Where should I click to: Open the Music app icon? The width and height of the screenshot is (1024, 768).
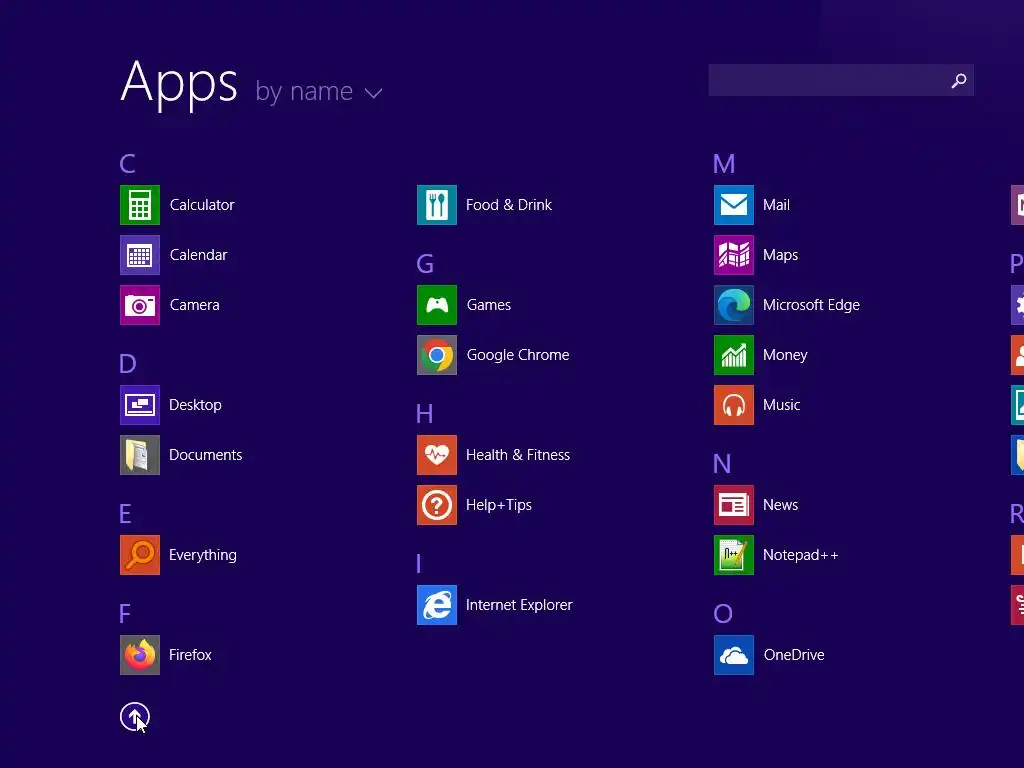pos(734,405)
